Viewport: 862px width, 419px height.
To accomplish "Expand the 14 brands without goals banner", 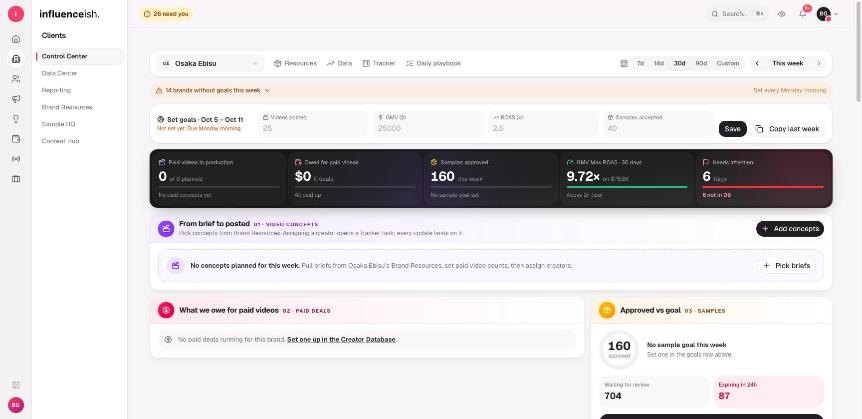I will (213, 90).
